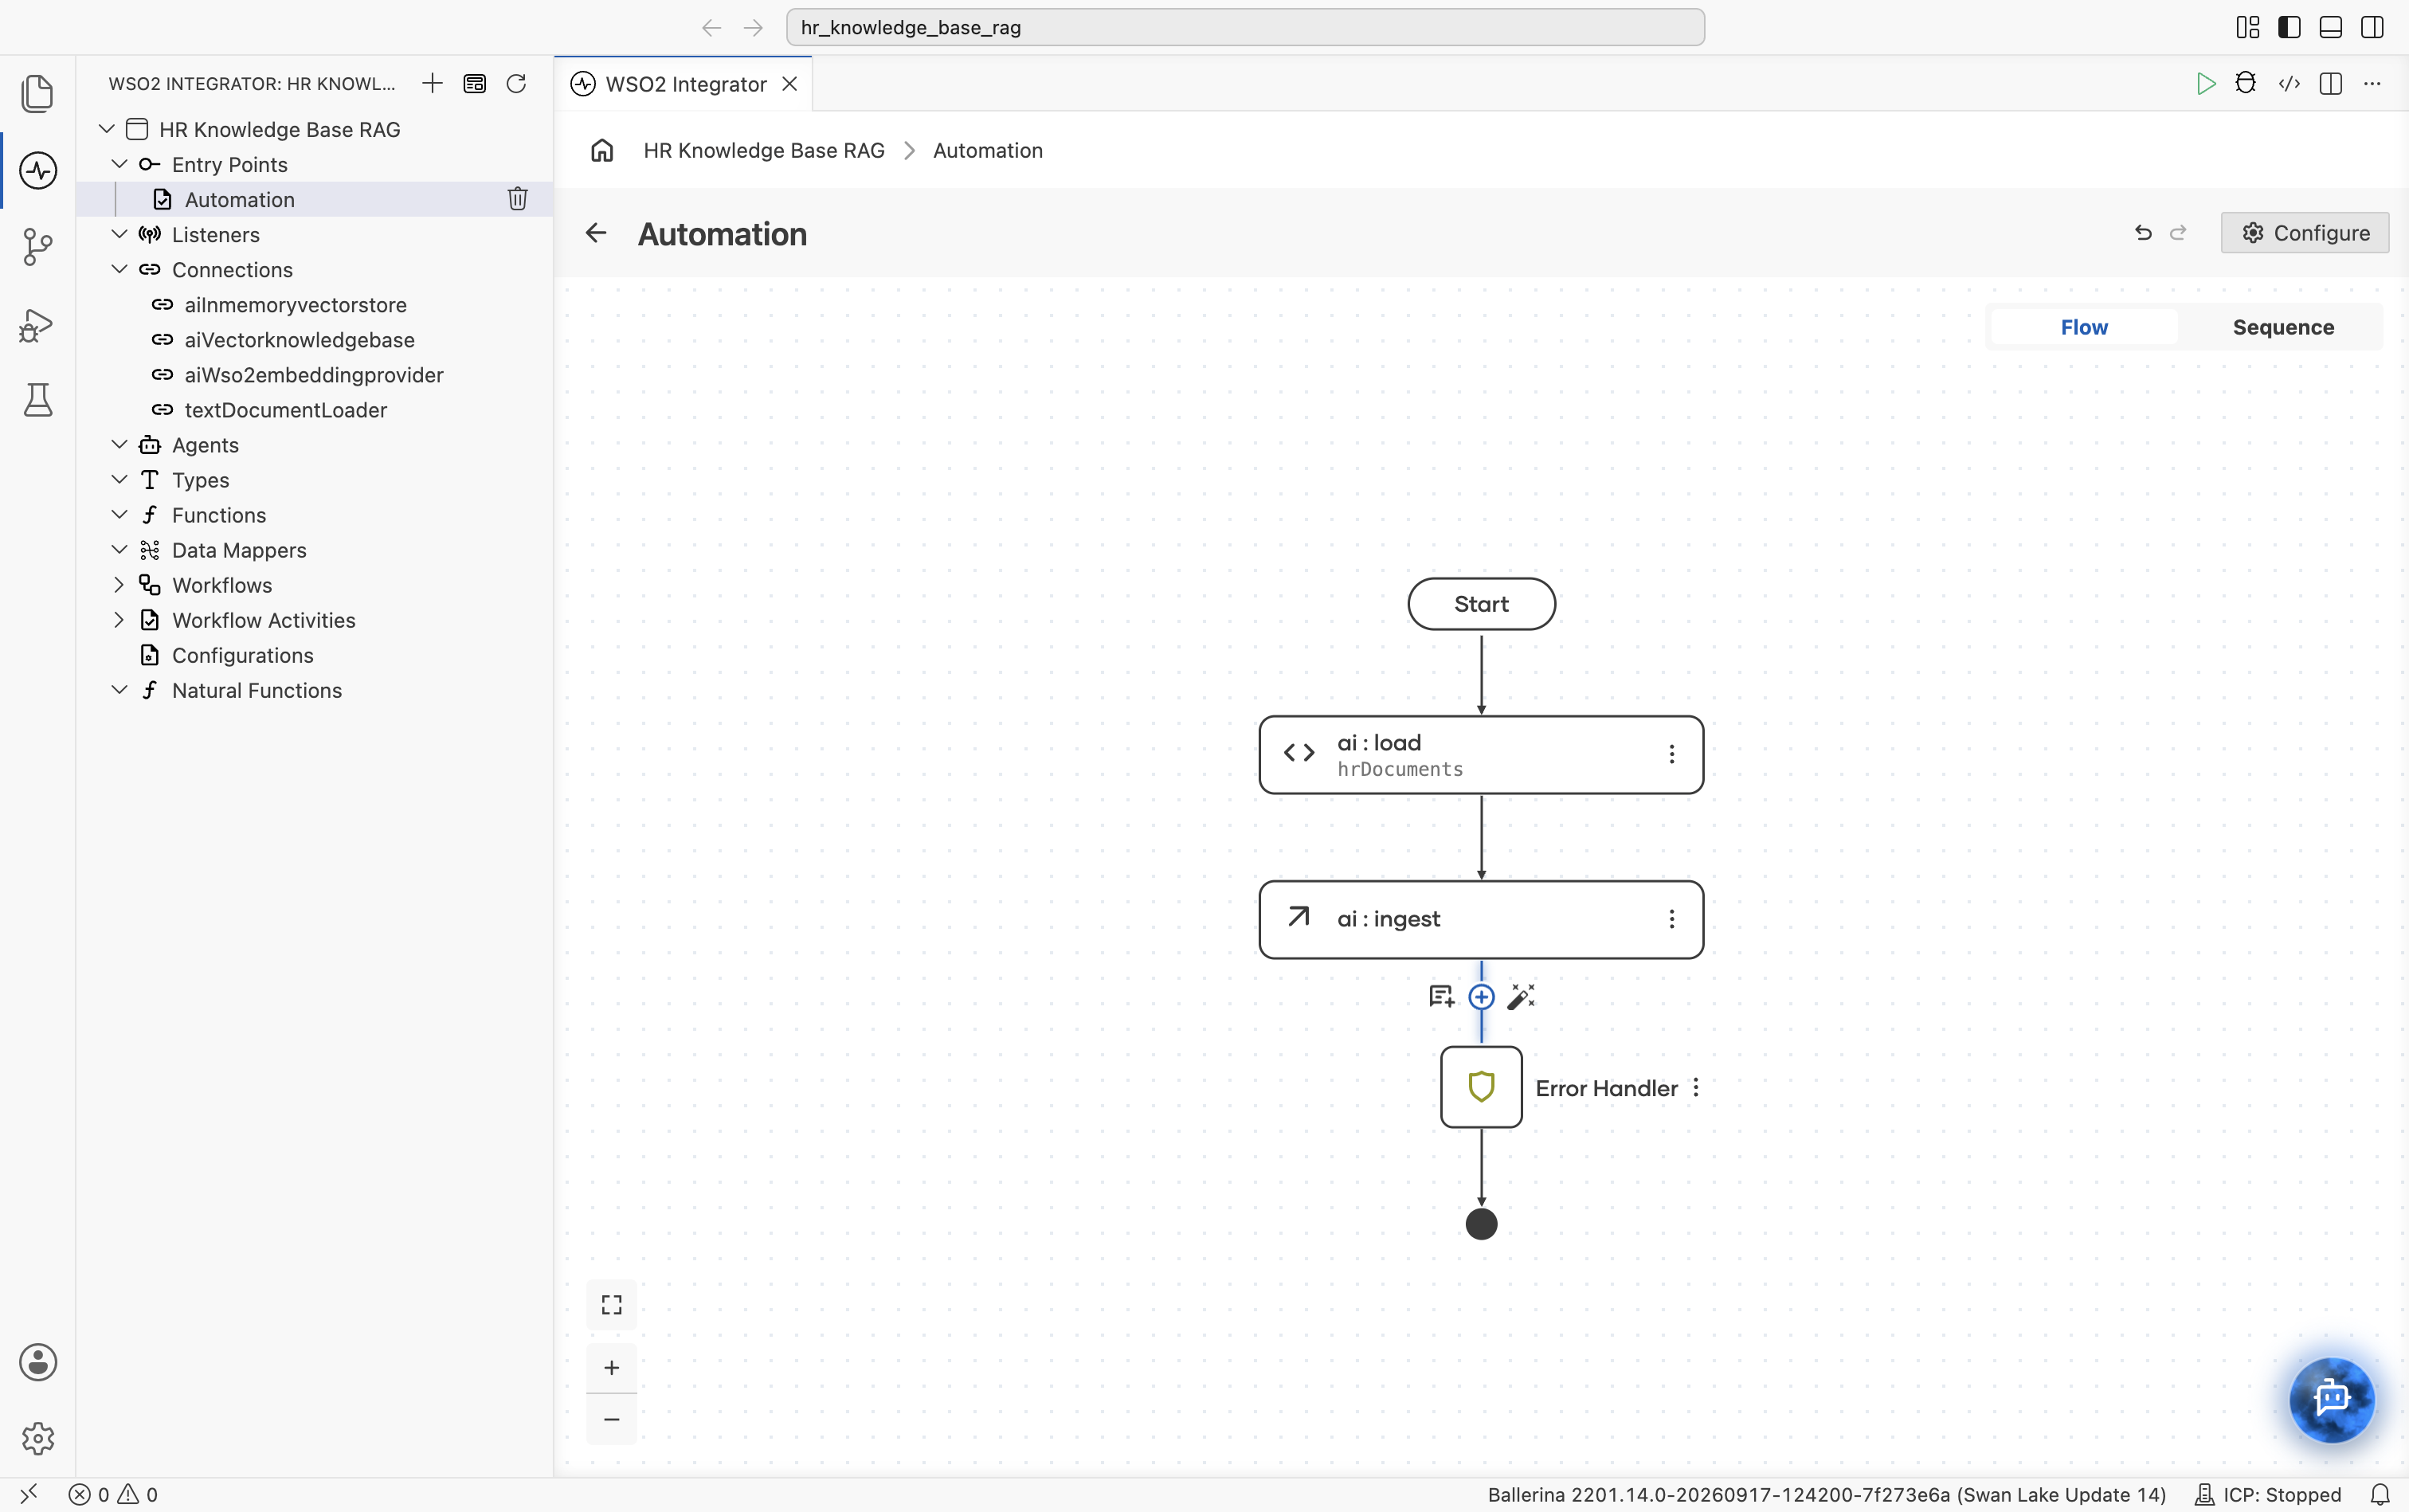
Task: Generate with AI magic wand icon
Action: 1521,996
